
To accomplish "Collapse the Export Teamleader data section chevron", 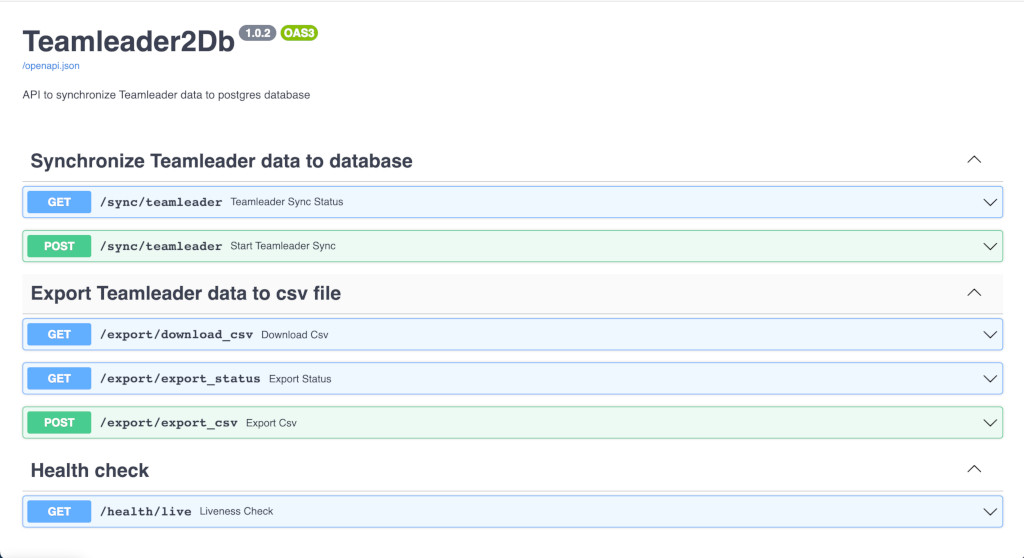I will point(974,292).
